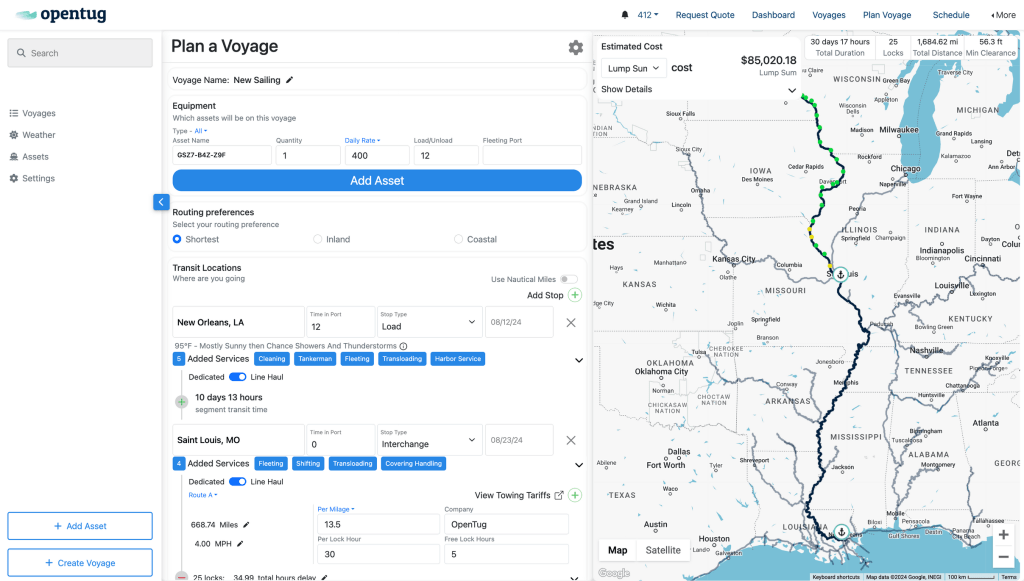Zoom in on the map
The height and width of the screenshot is (581, 1024).
[x=1003, y=535]
